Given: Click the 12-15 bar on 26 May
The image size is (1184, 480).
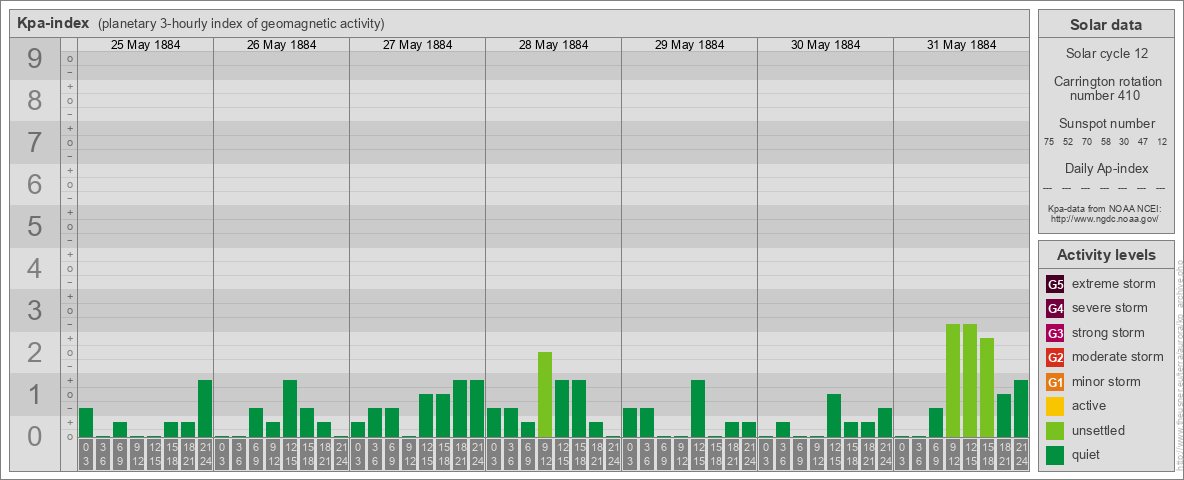Looking at the screenshot, I should pyautogui.click(x=290, y=408).
